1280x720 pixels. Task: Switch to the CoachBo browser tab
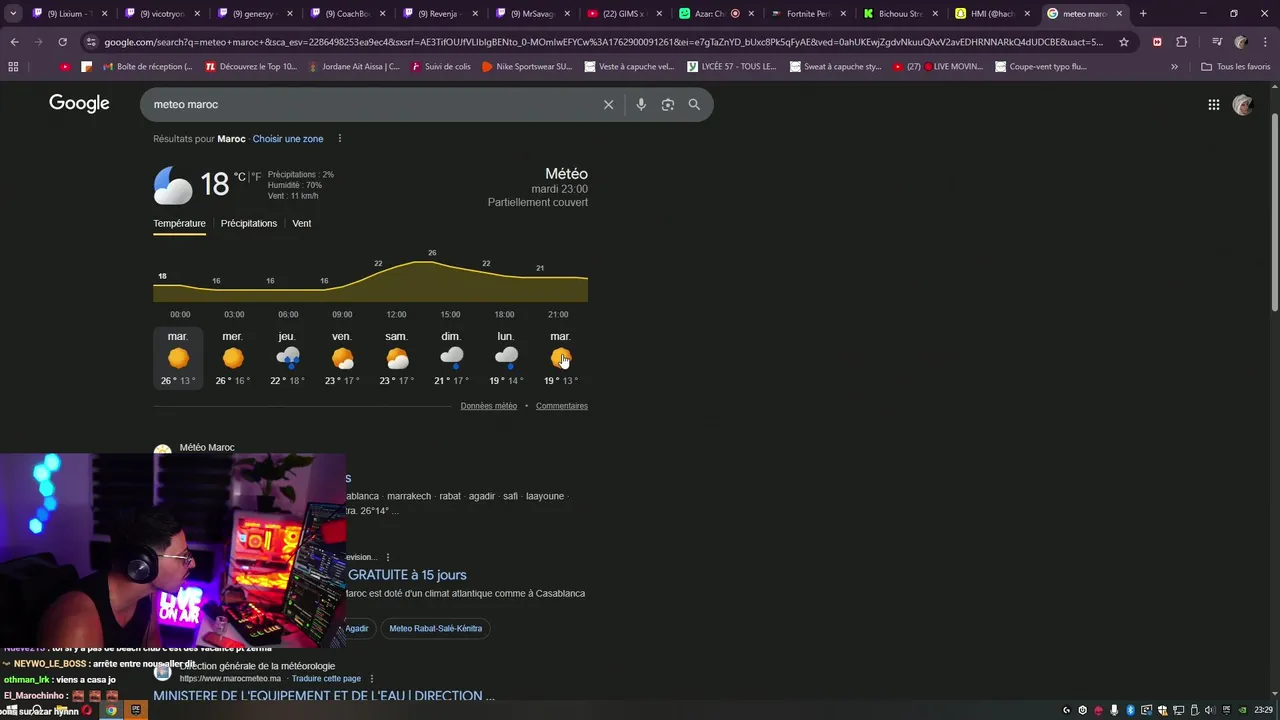click(347, 14)
